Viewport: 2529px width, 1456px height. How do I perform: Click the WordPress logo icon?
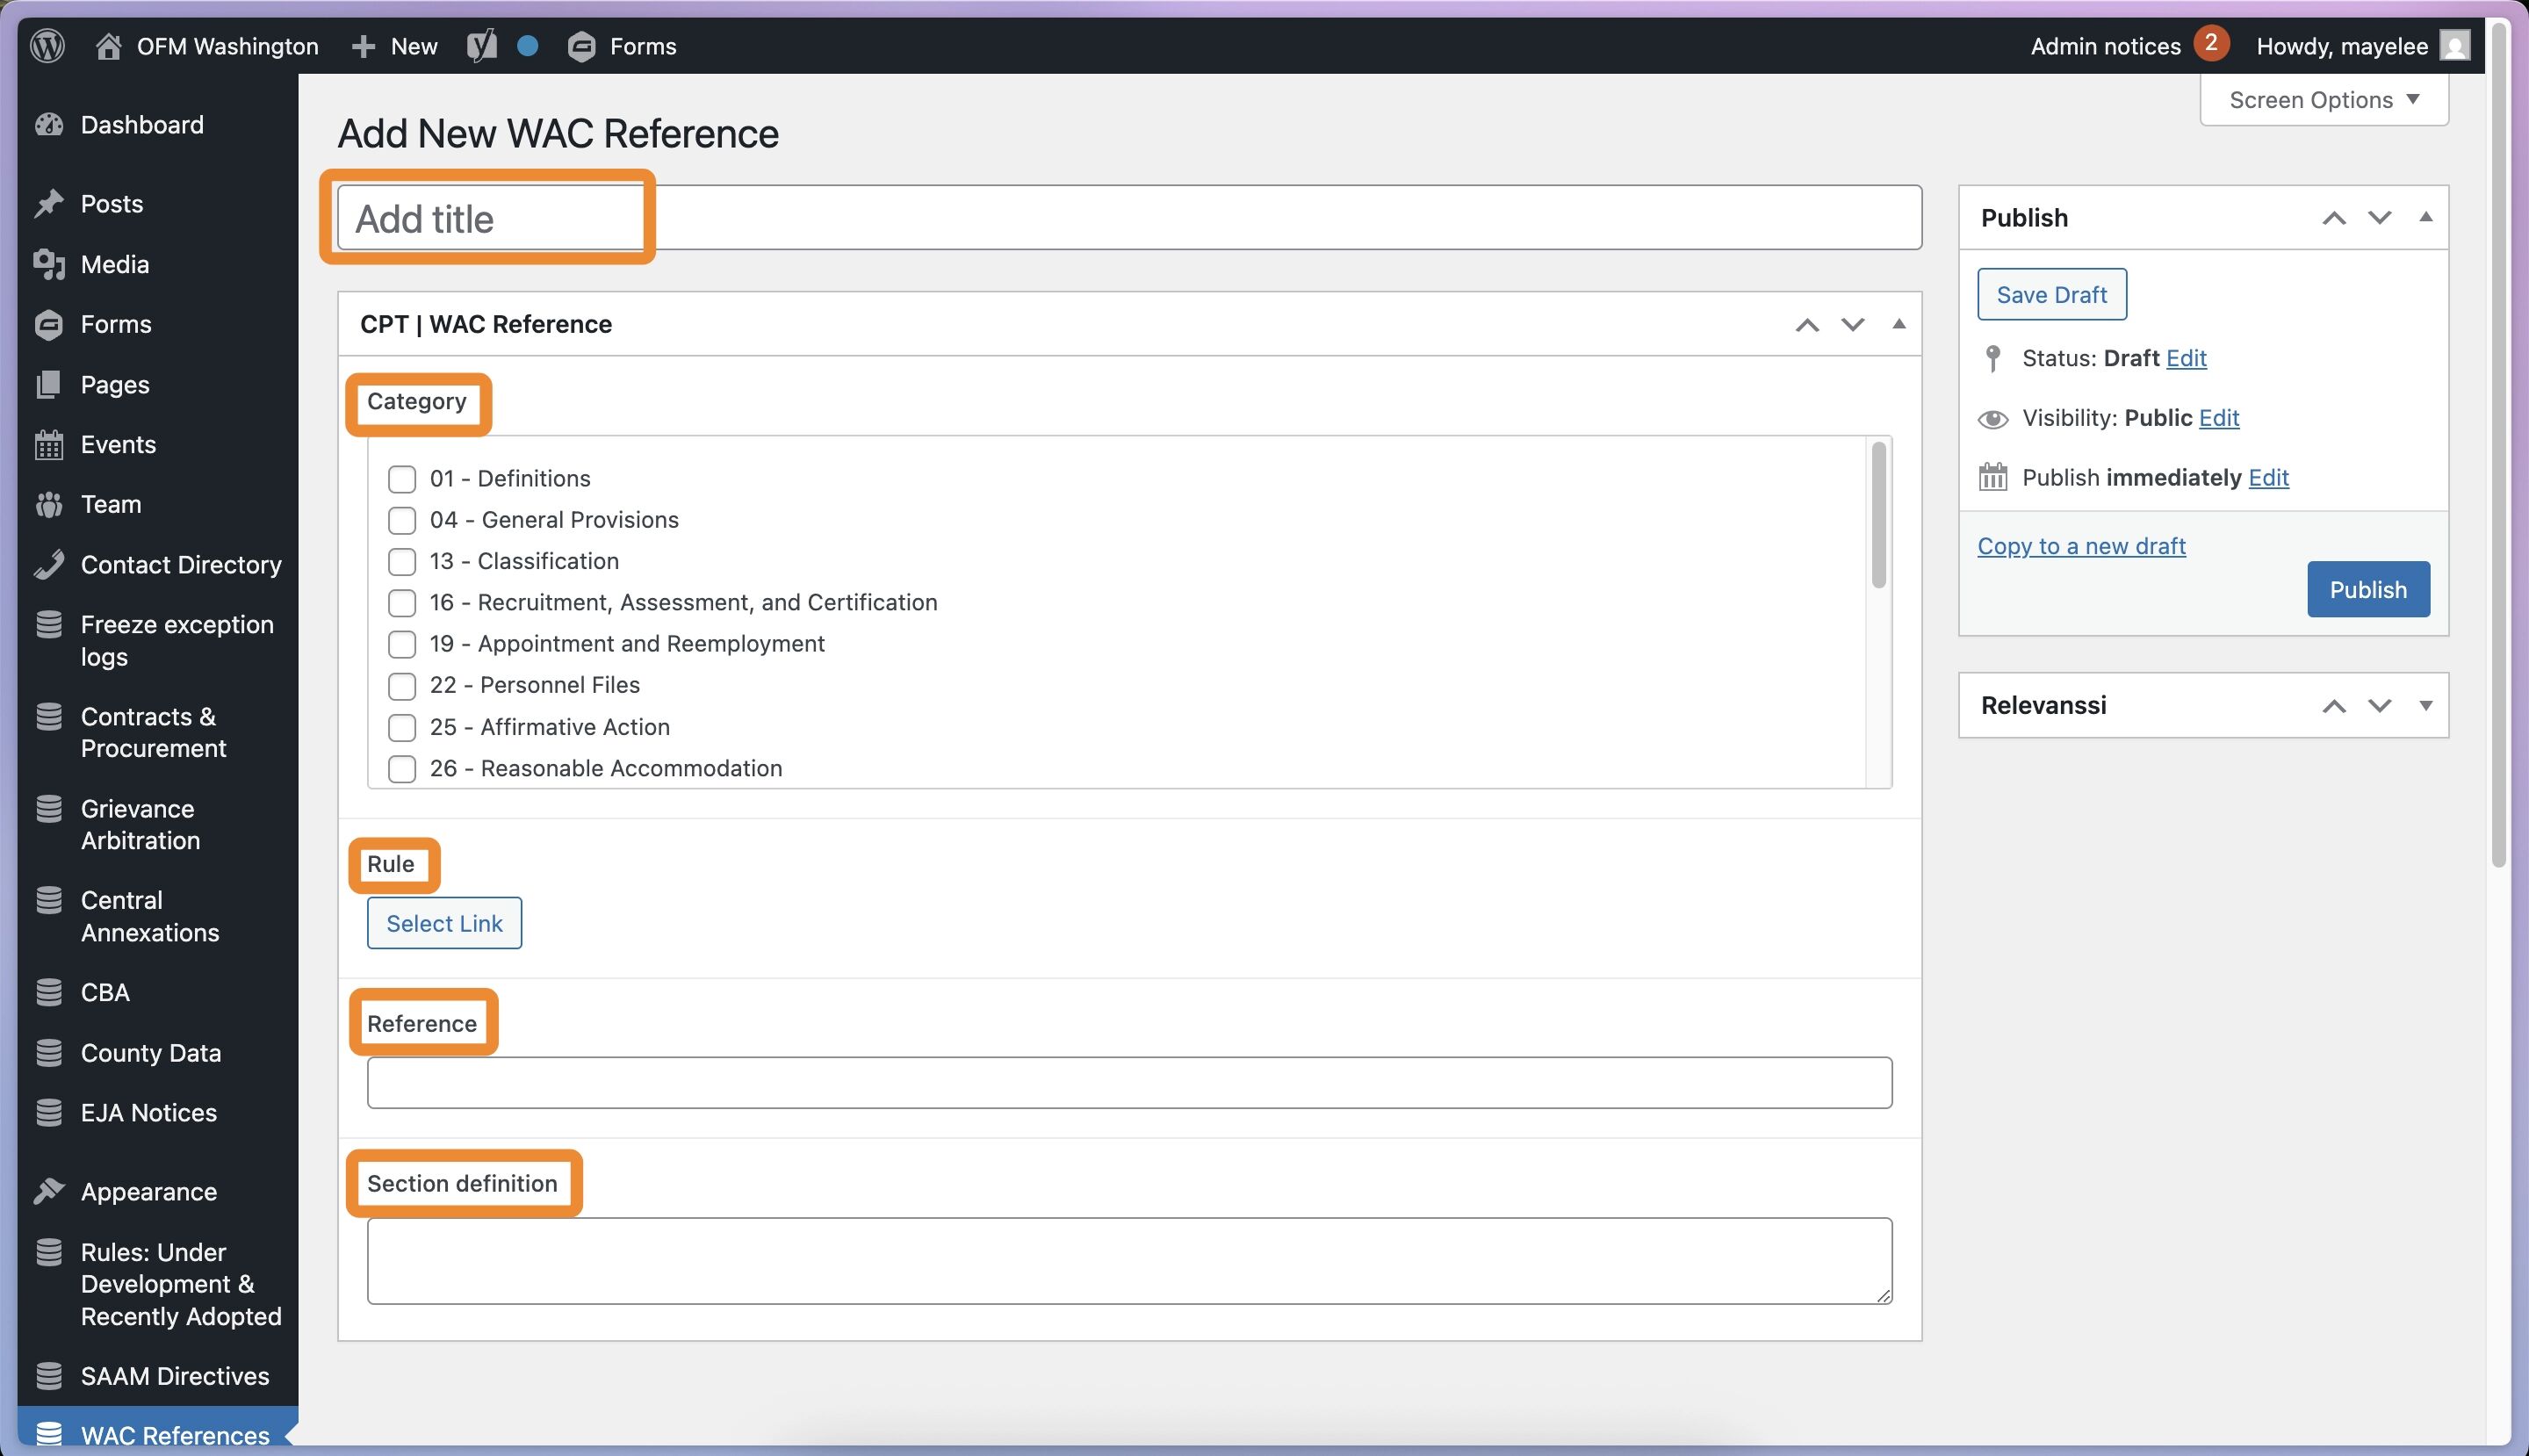(x=48, y=46)
